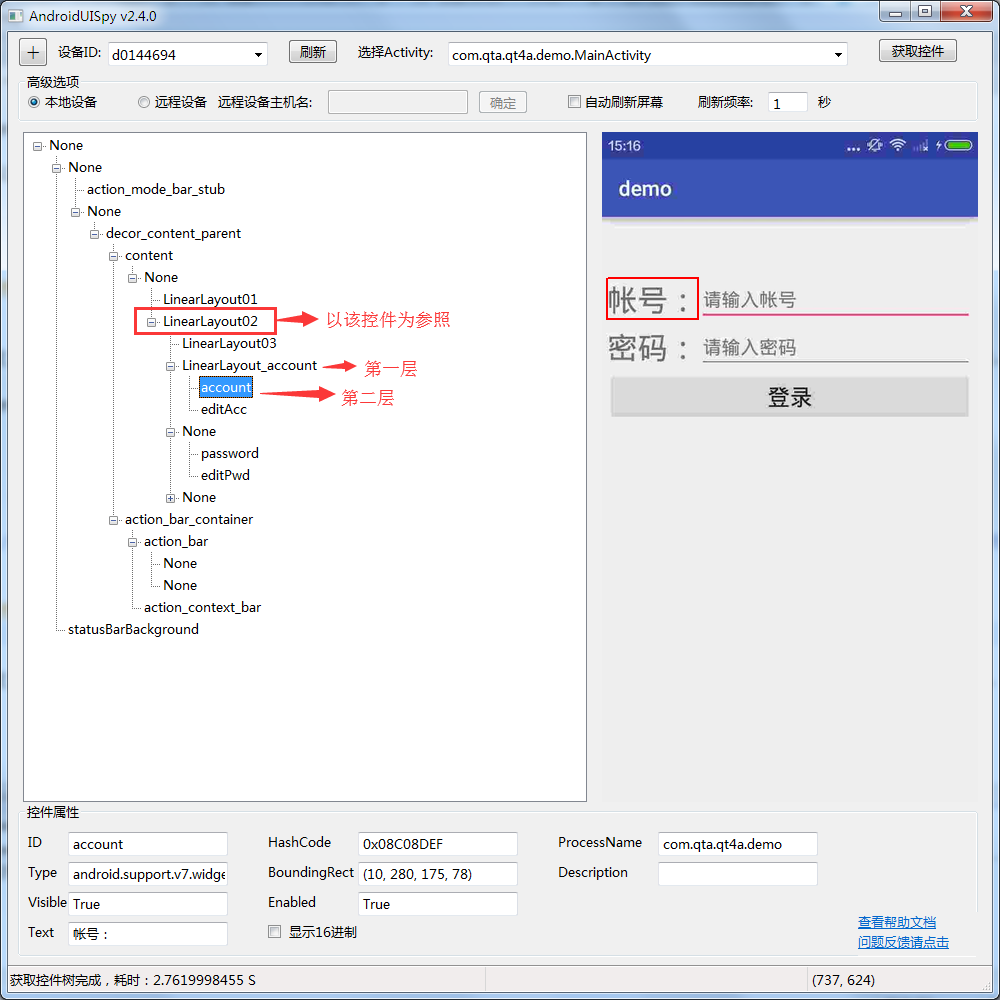Viewport: 1000px width, 1000px height.
Task: Select action_mode_bar_stub in the tree
Action: [156, 189]
